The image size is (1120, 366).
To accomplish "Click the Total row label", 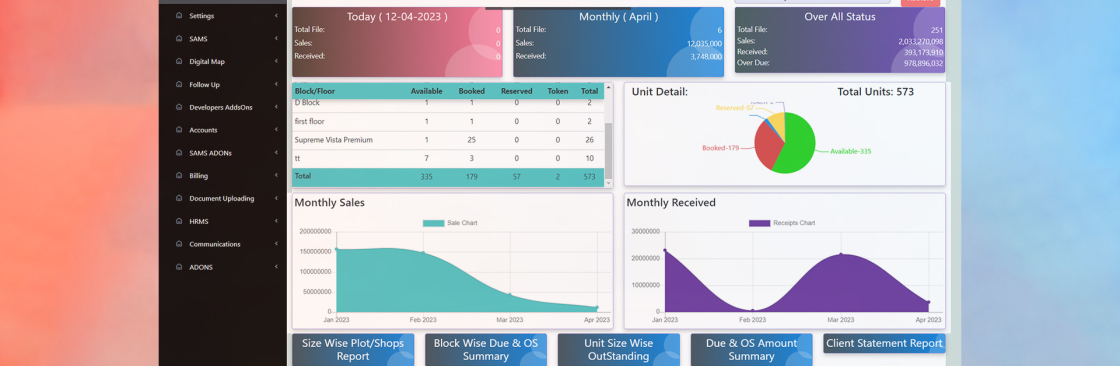I will pos(303,176).
